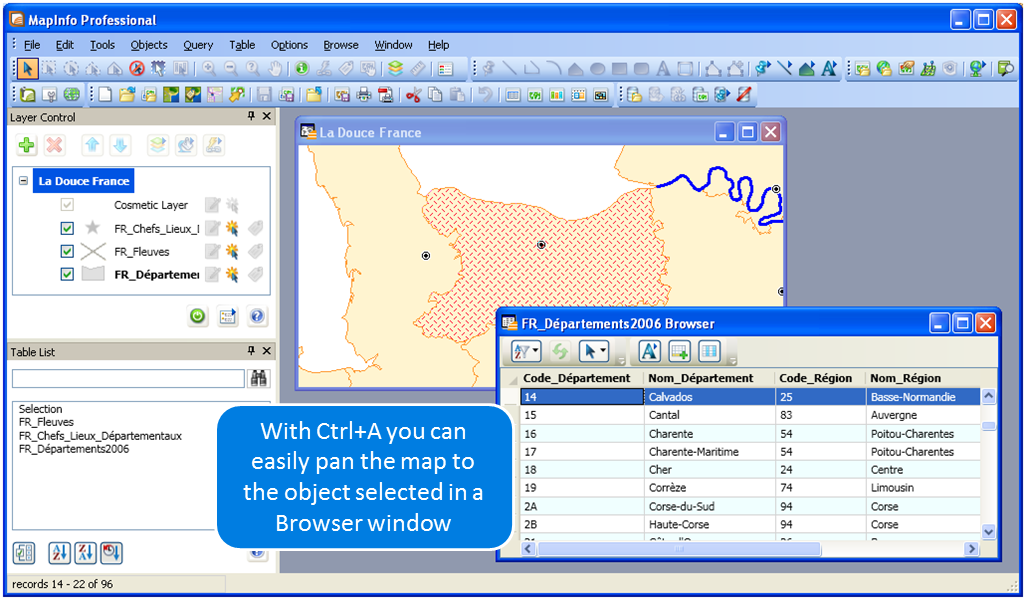Image resolution: width=1028 pixels, height=601 pixels.
Task: Click the Browser font style 'A' button
Action: (x=649, y=352)
